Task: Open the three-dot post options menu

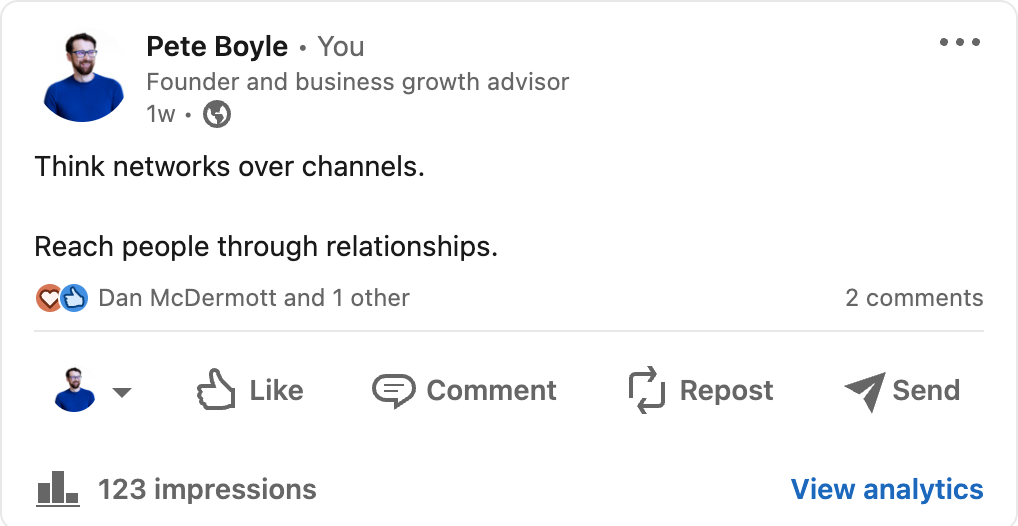Action: [960, 43]
